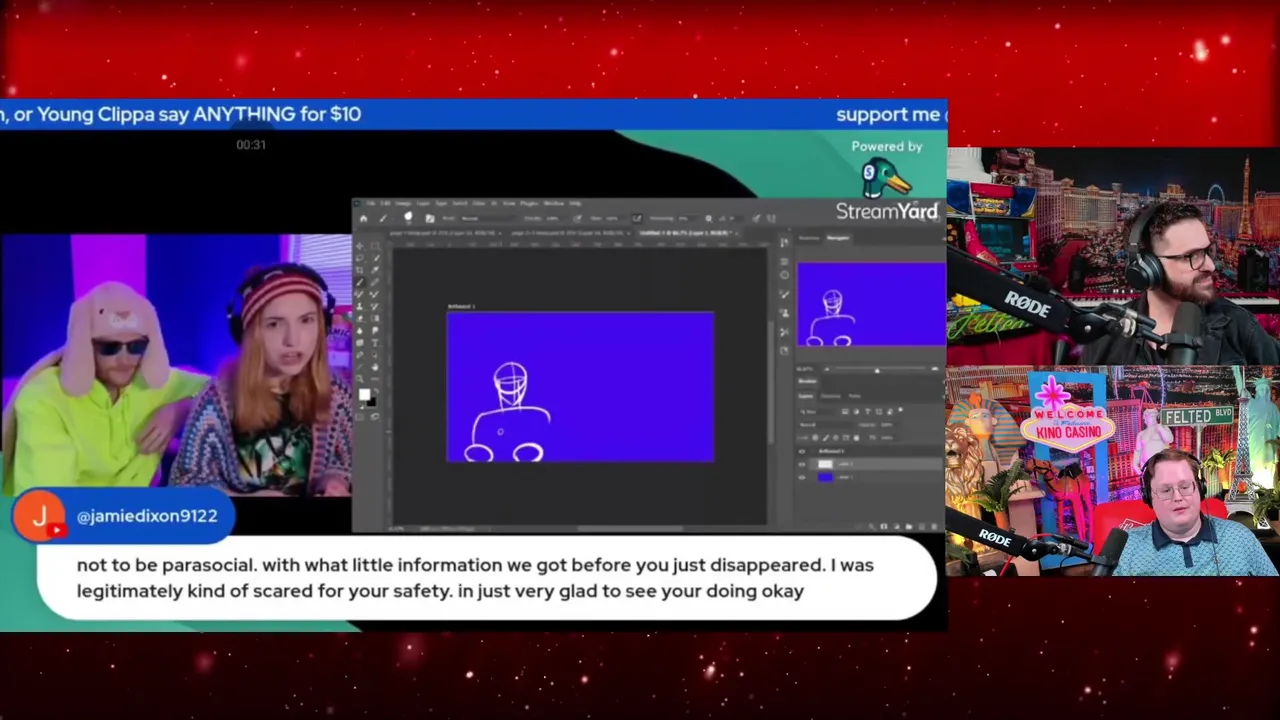Open the Window menu
The width and height of the screenshot is (1280, 720).
coord(554,203)
